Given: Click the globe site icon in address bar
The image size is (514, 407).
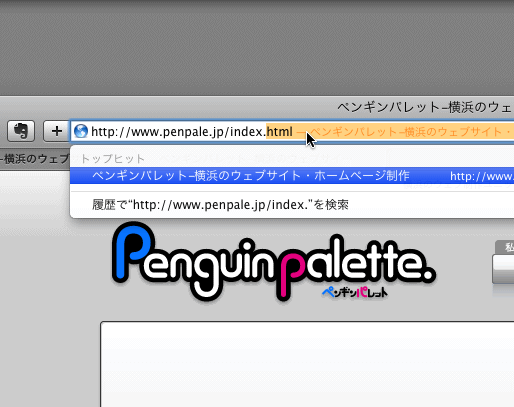Looking at the screenshot, I should click(81, 131).
